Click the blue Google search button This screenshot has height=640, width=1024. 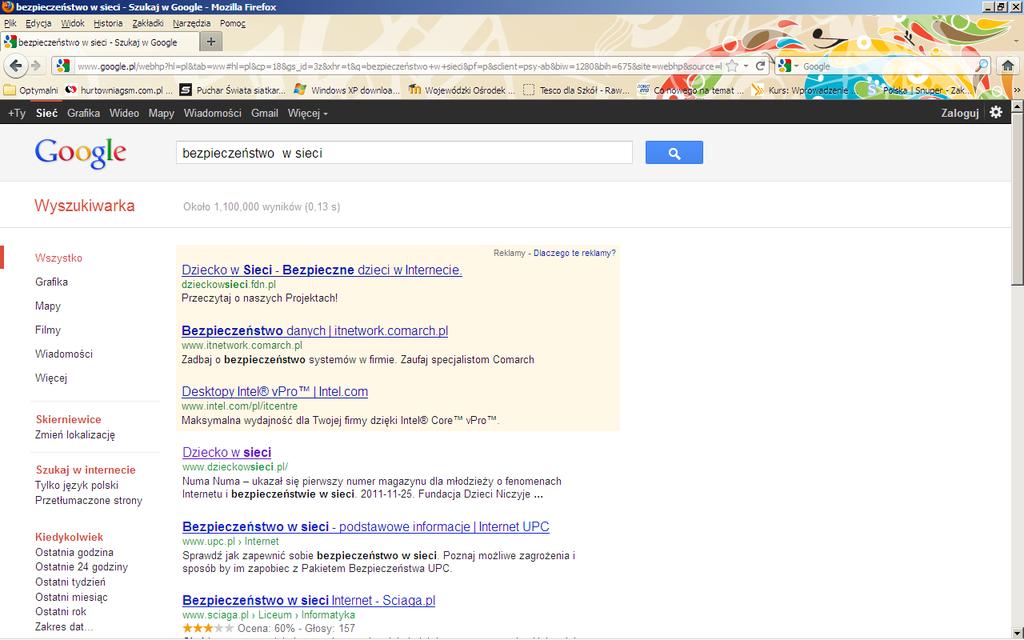point(674,153)
